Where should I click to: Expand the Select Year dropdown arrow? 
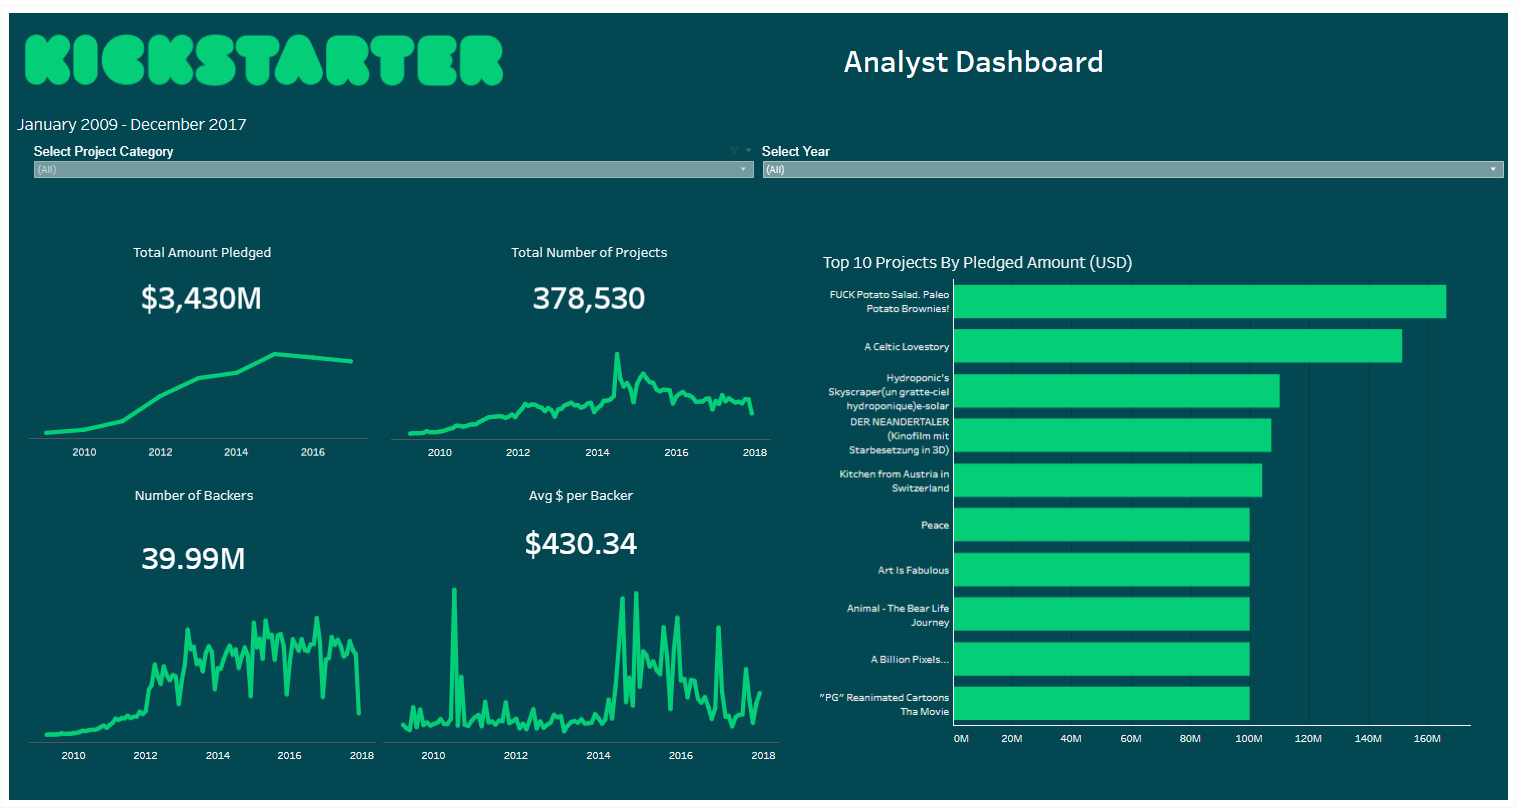click(1494, 169)
